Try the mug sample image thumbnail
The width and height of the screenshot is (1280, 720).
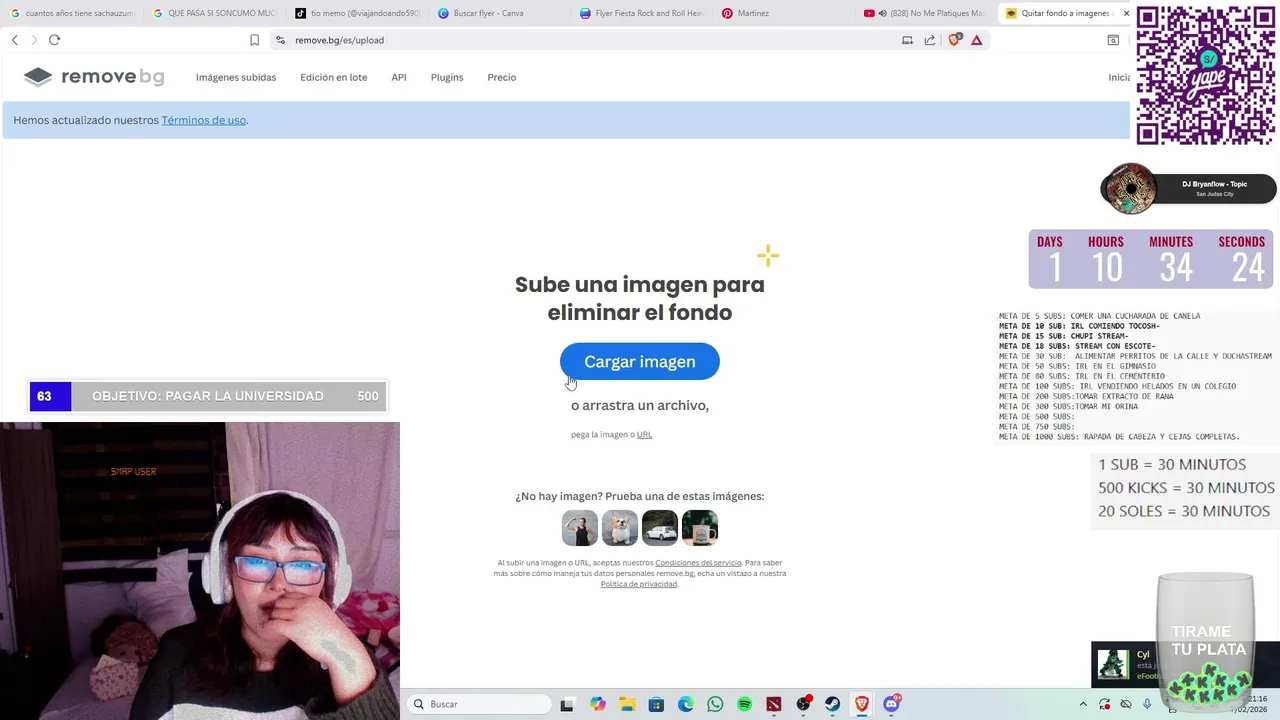point(700,528)
